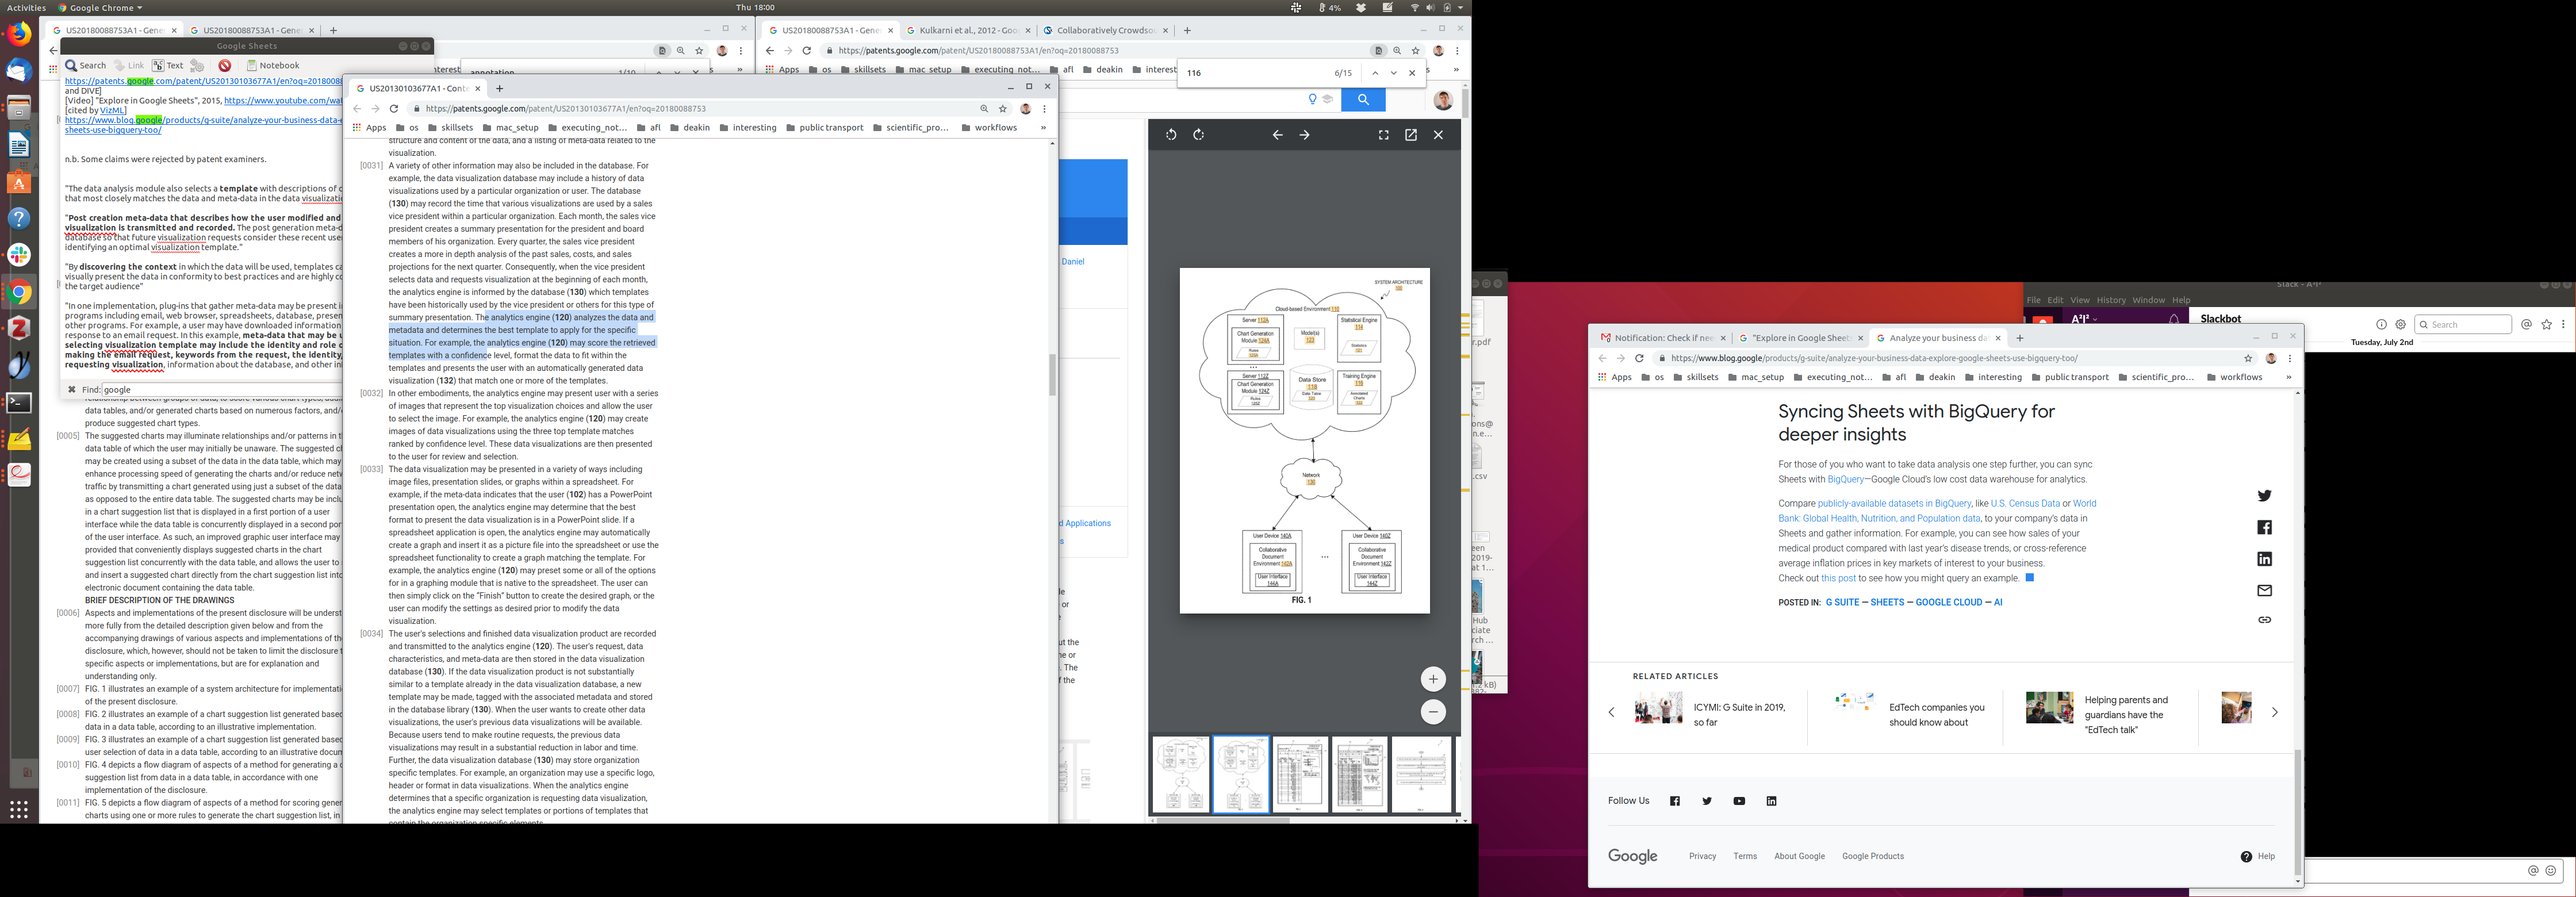Share article on Twitter via sidebar icon
The width and height of the screenshot is (2576, 897).
[2264, 496]
